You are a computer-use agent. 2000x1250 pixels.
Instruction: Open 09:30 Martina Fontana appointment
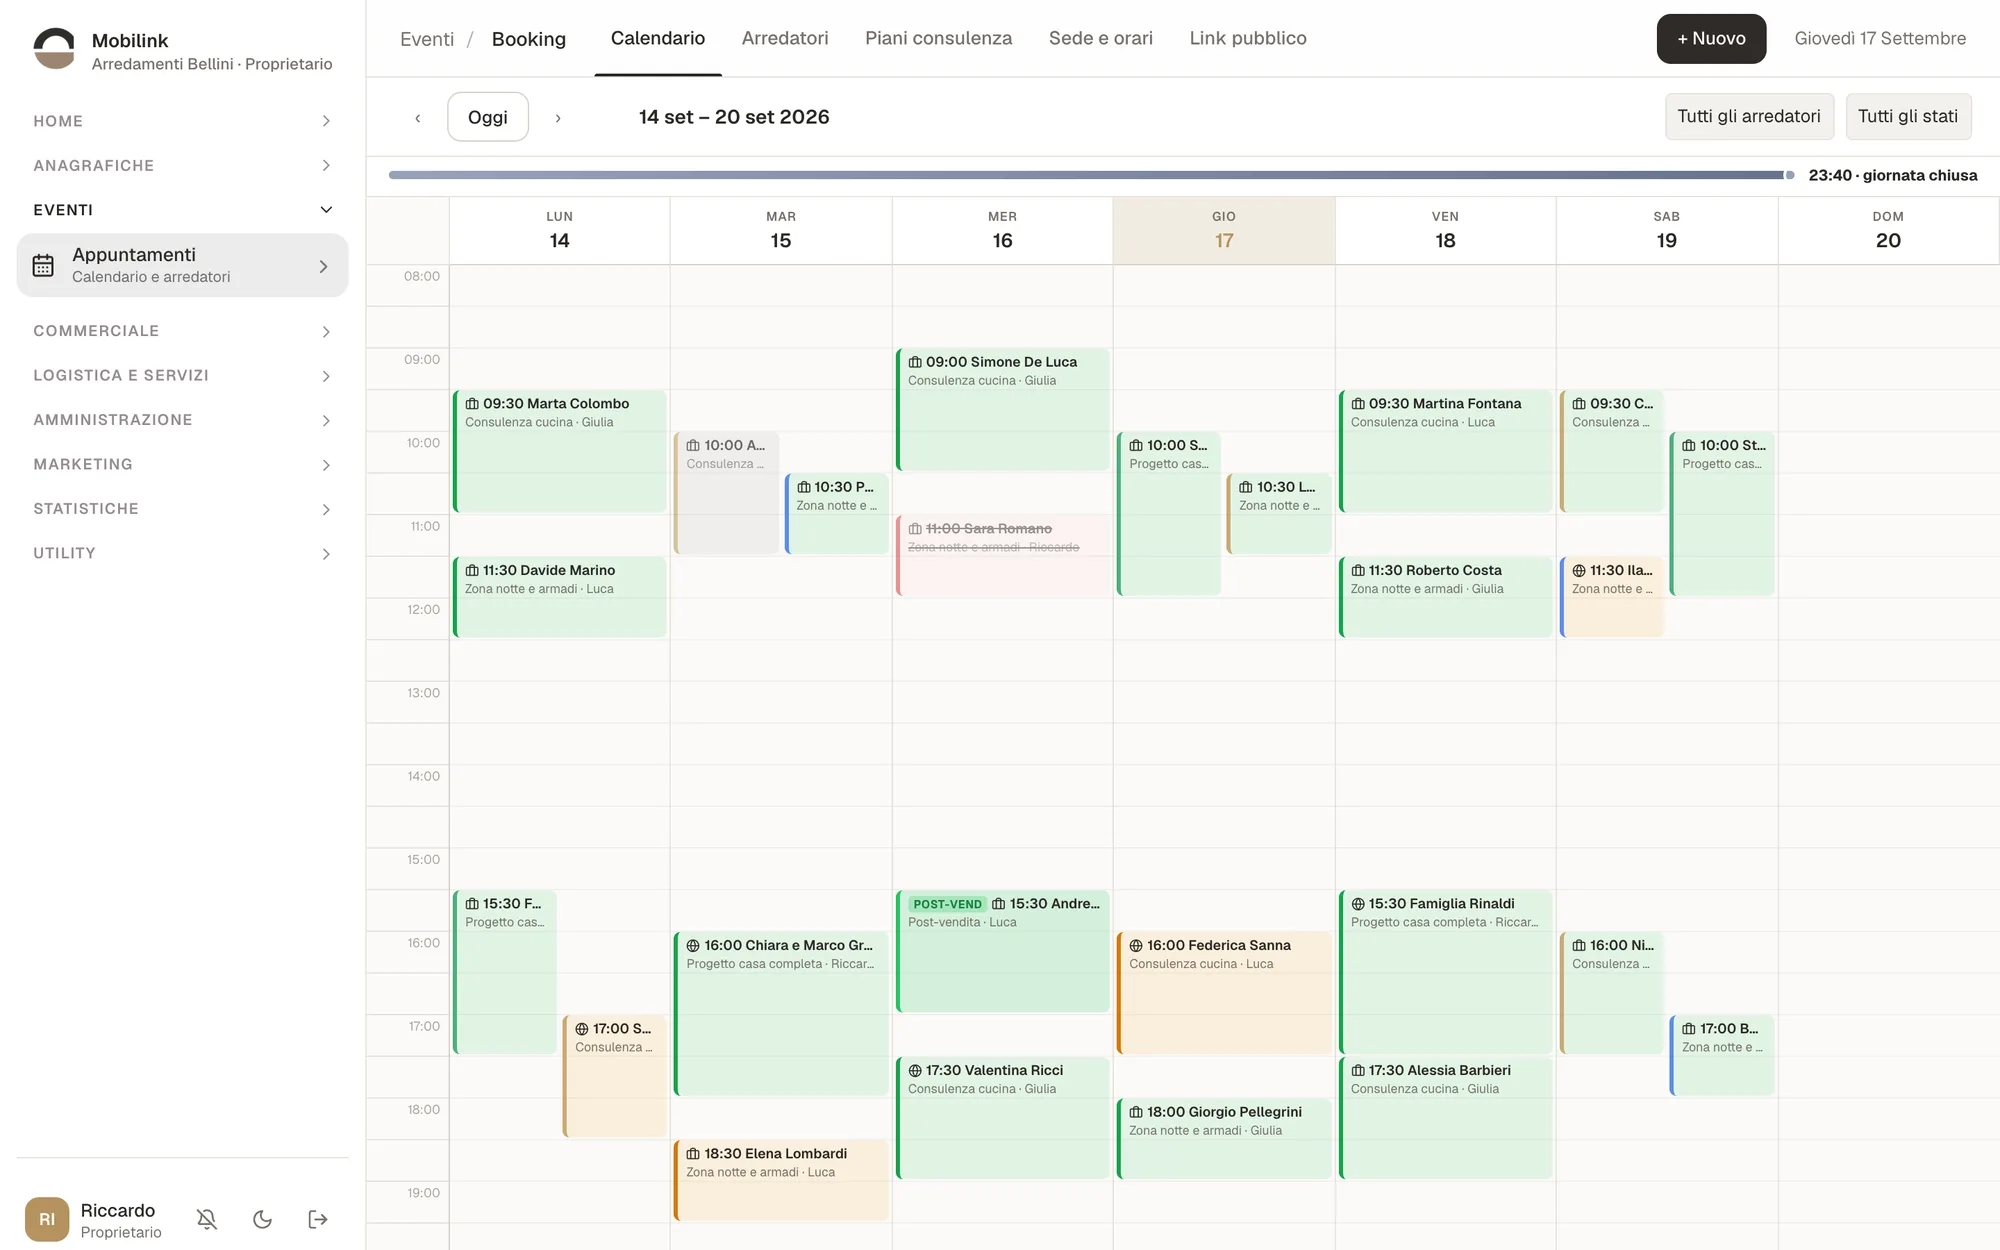click(1446, 451)
